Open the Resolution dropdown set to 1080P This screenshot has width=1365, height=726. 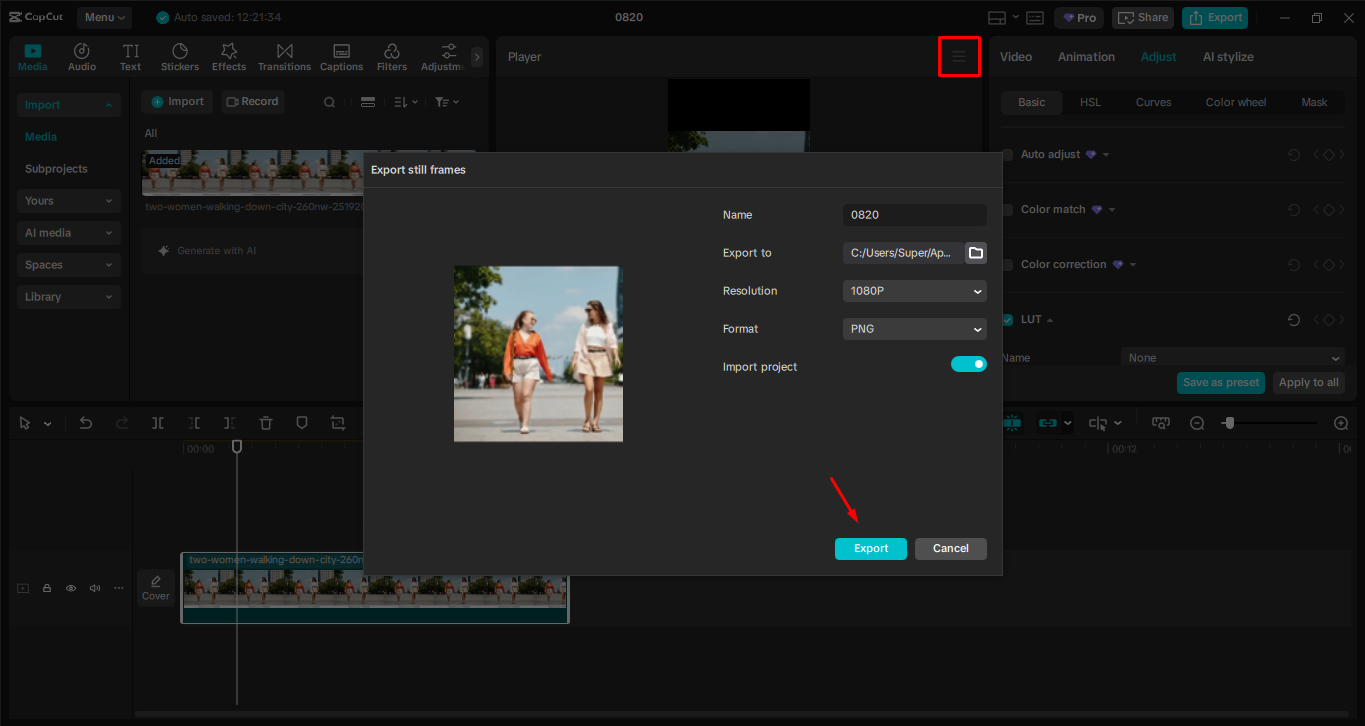(x=913, y=291)
